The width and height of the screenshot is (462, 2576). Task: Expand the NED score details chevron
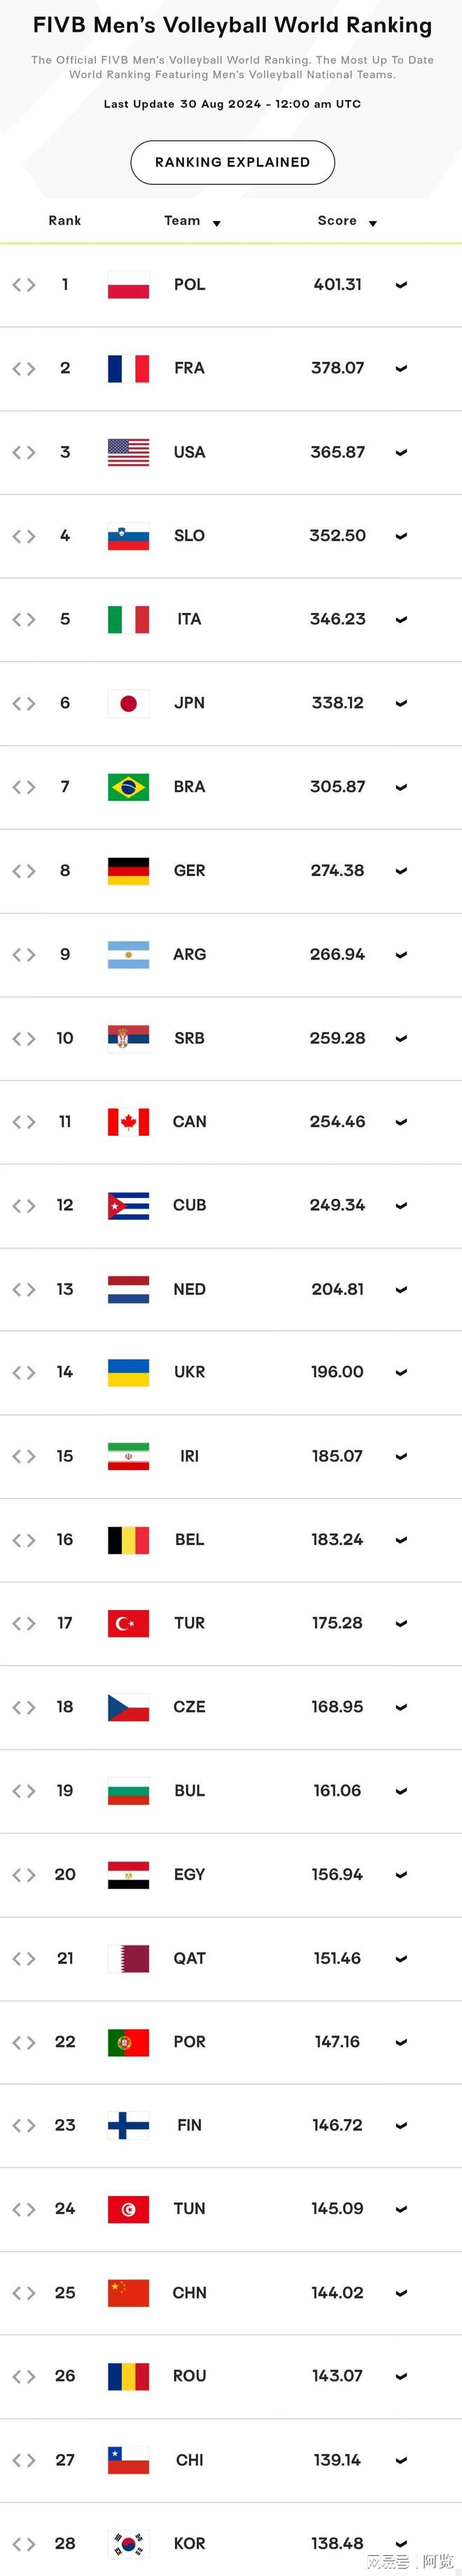click(x=401, y=1290)
